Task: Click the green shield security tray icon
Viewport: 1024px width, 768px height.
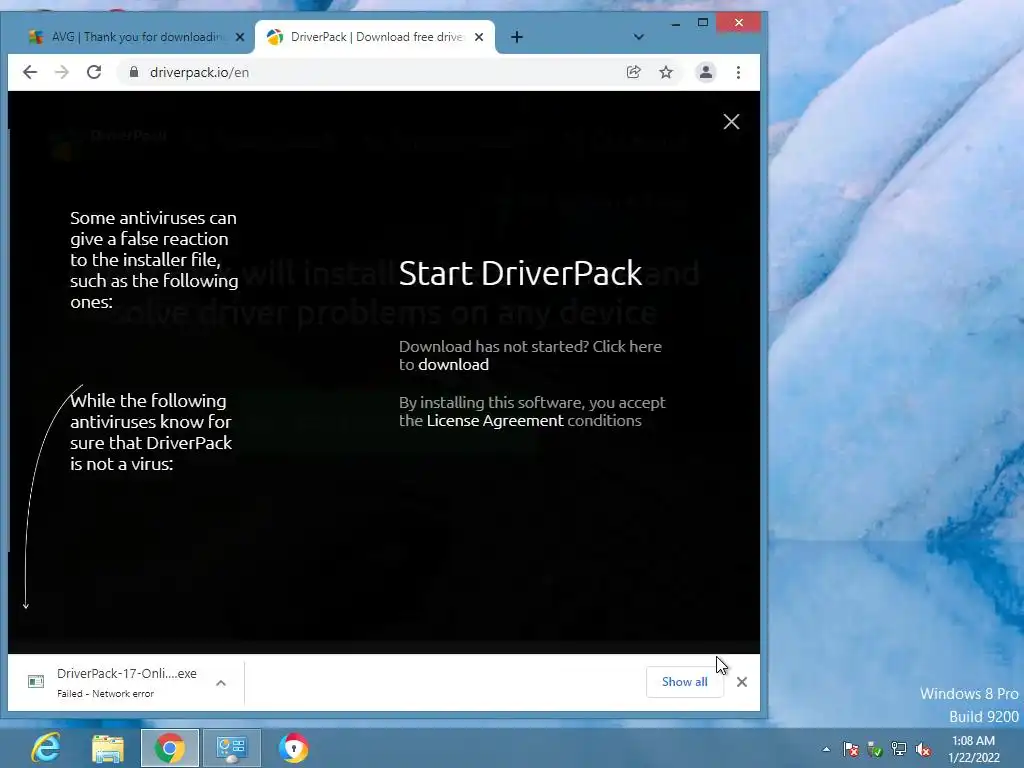Action: (875, 749)
